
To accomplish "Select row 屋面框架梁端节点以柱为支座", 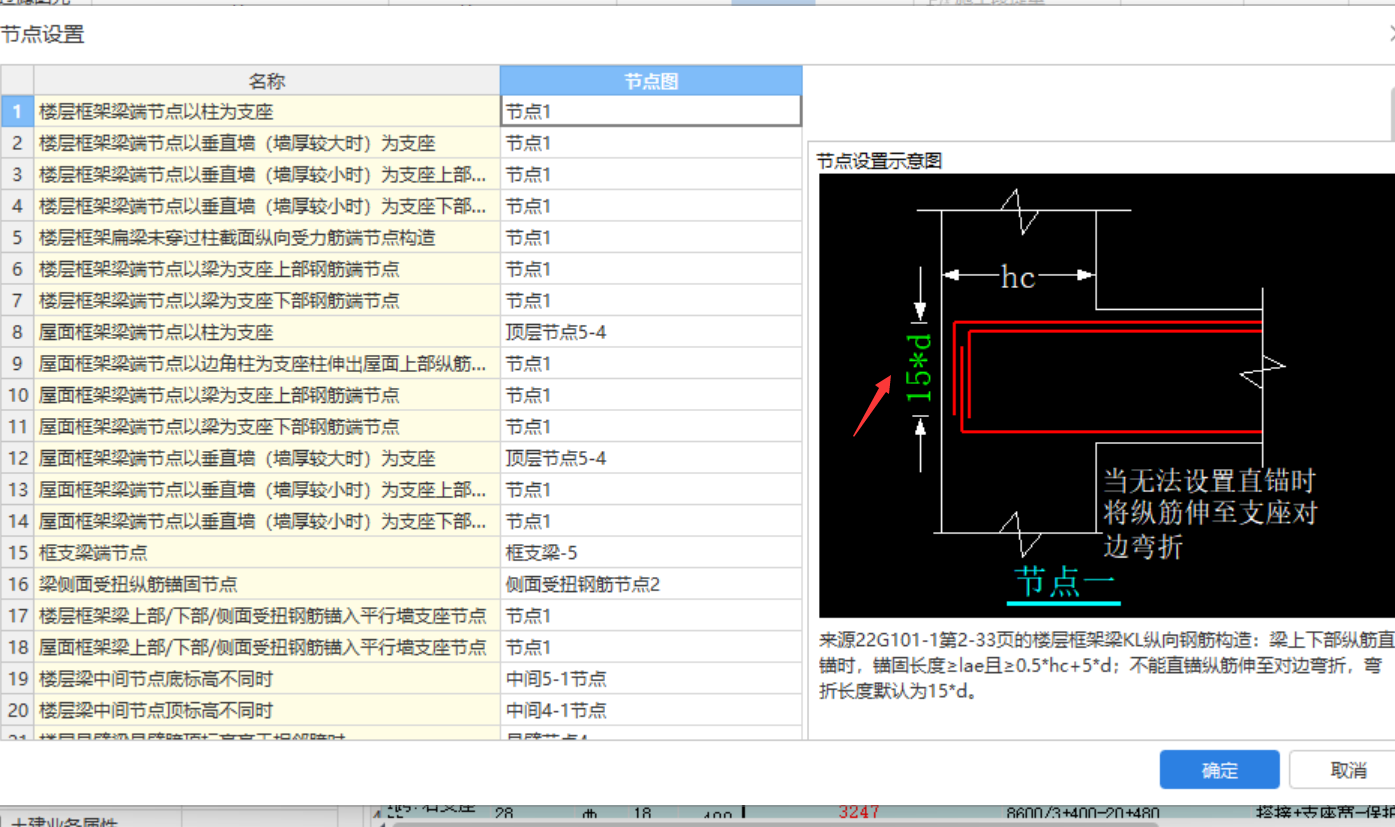I will tap(267, 332).
